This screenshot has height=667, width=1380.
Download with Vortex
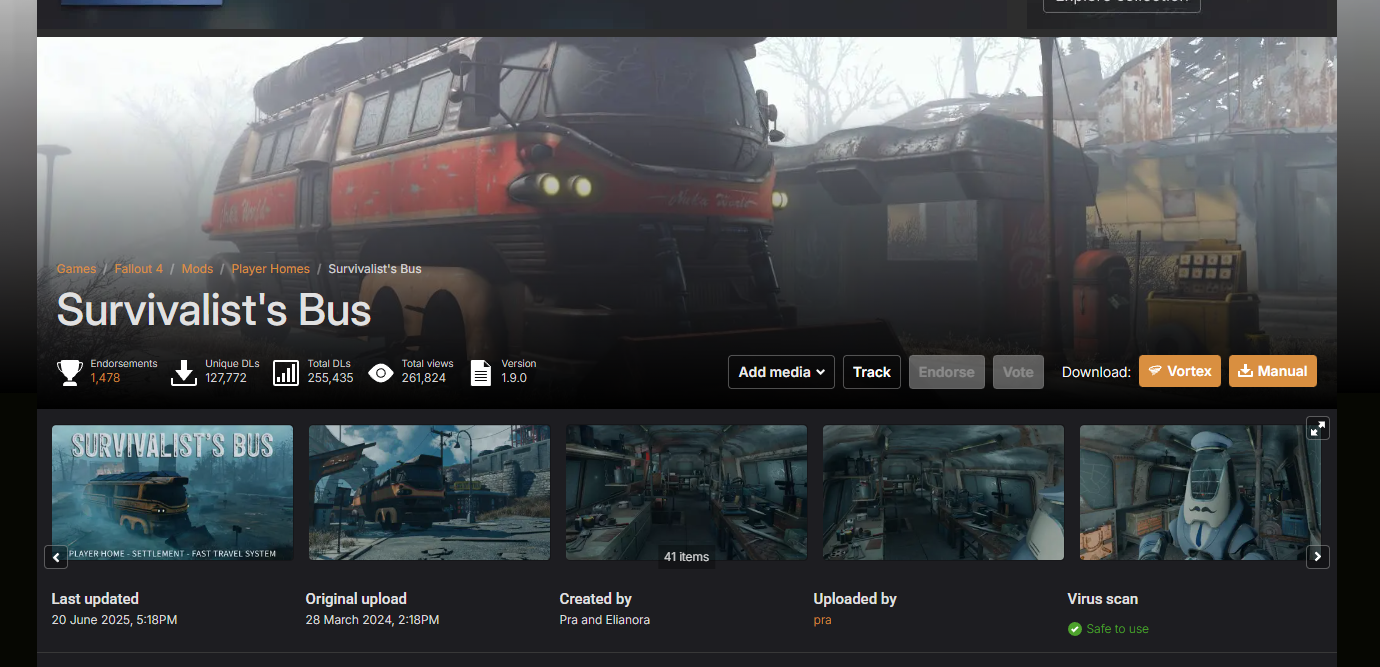pos(1180,371)
